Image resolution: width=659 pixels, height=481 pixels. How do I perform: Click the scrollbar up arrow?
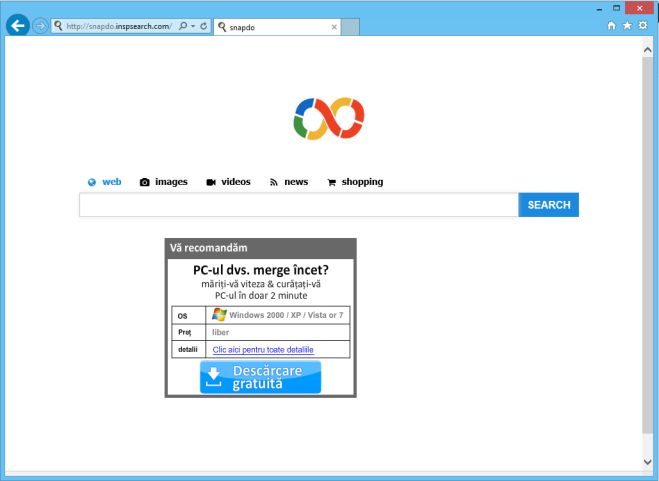point(648,50)
